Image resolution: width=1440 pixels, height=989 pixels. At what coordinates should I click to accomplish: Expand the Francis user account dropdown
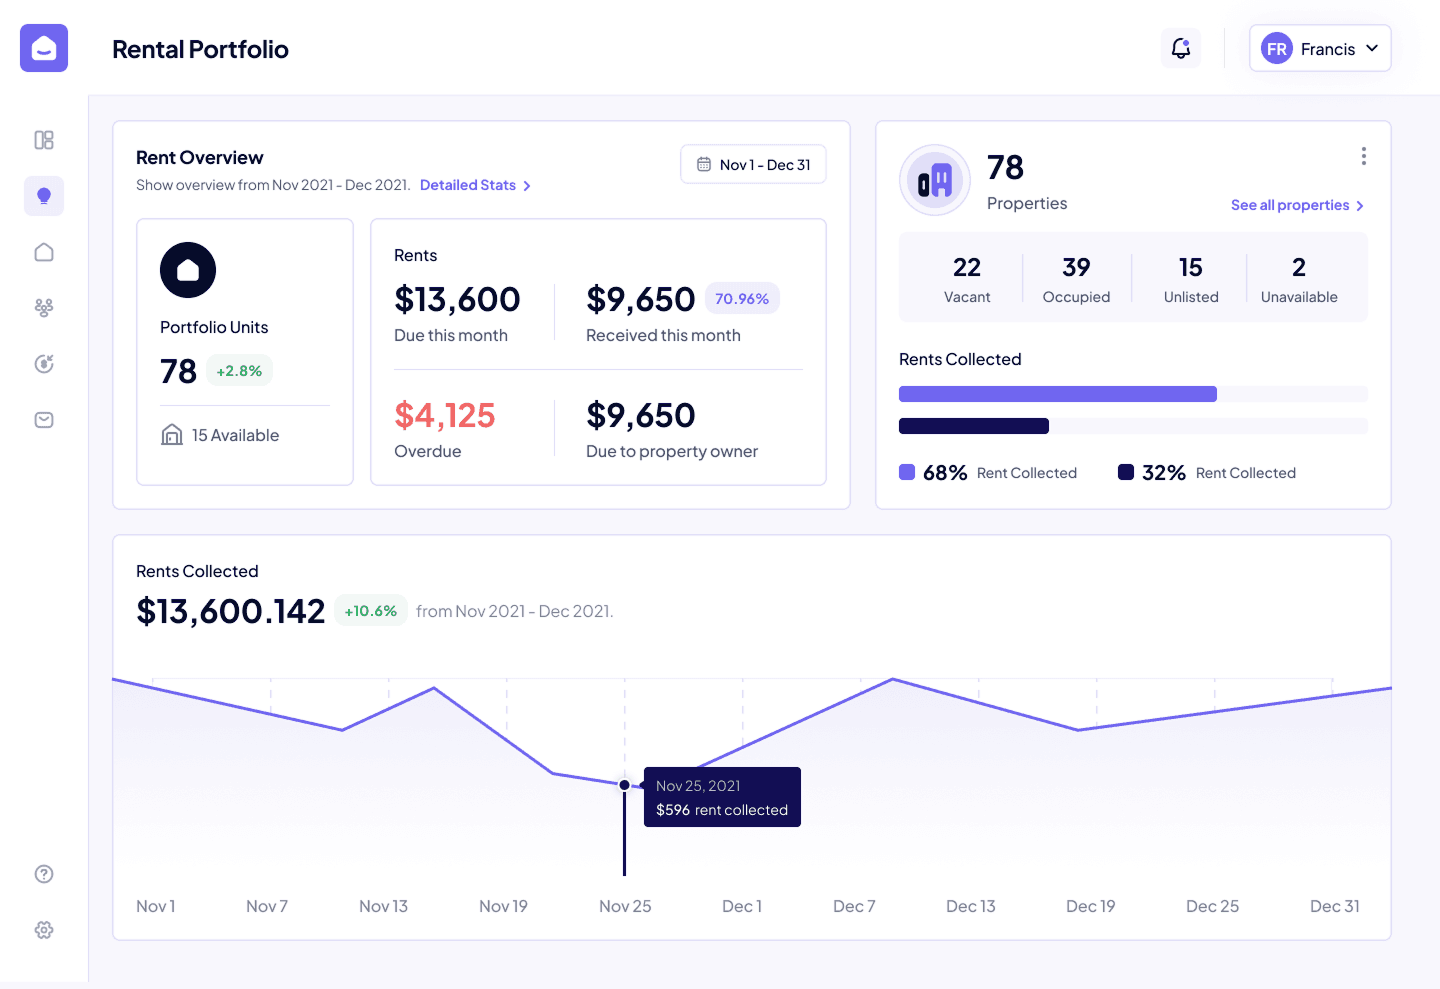[x=1320, y=48]
